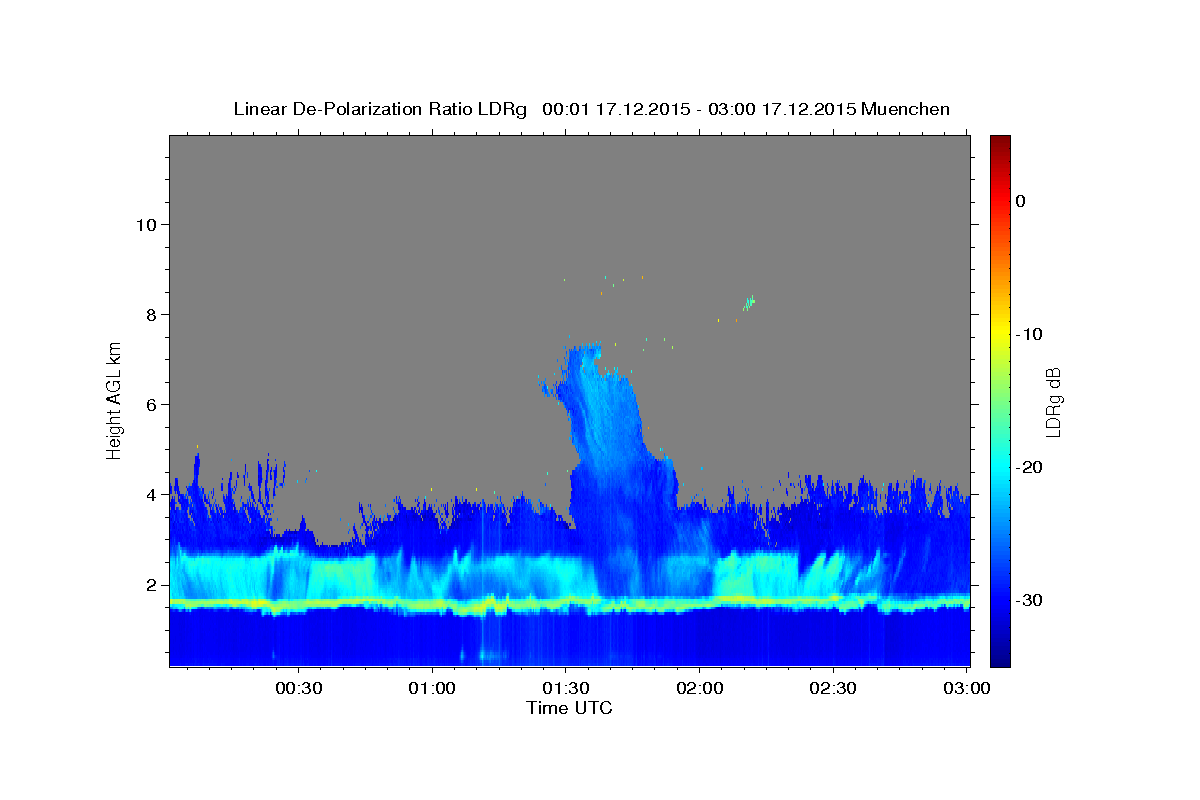Click the 'LDRg dB' colorbar label

pyautogui.click(x=1052, y=401)
